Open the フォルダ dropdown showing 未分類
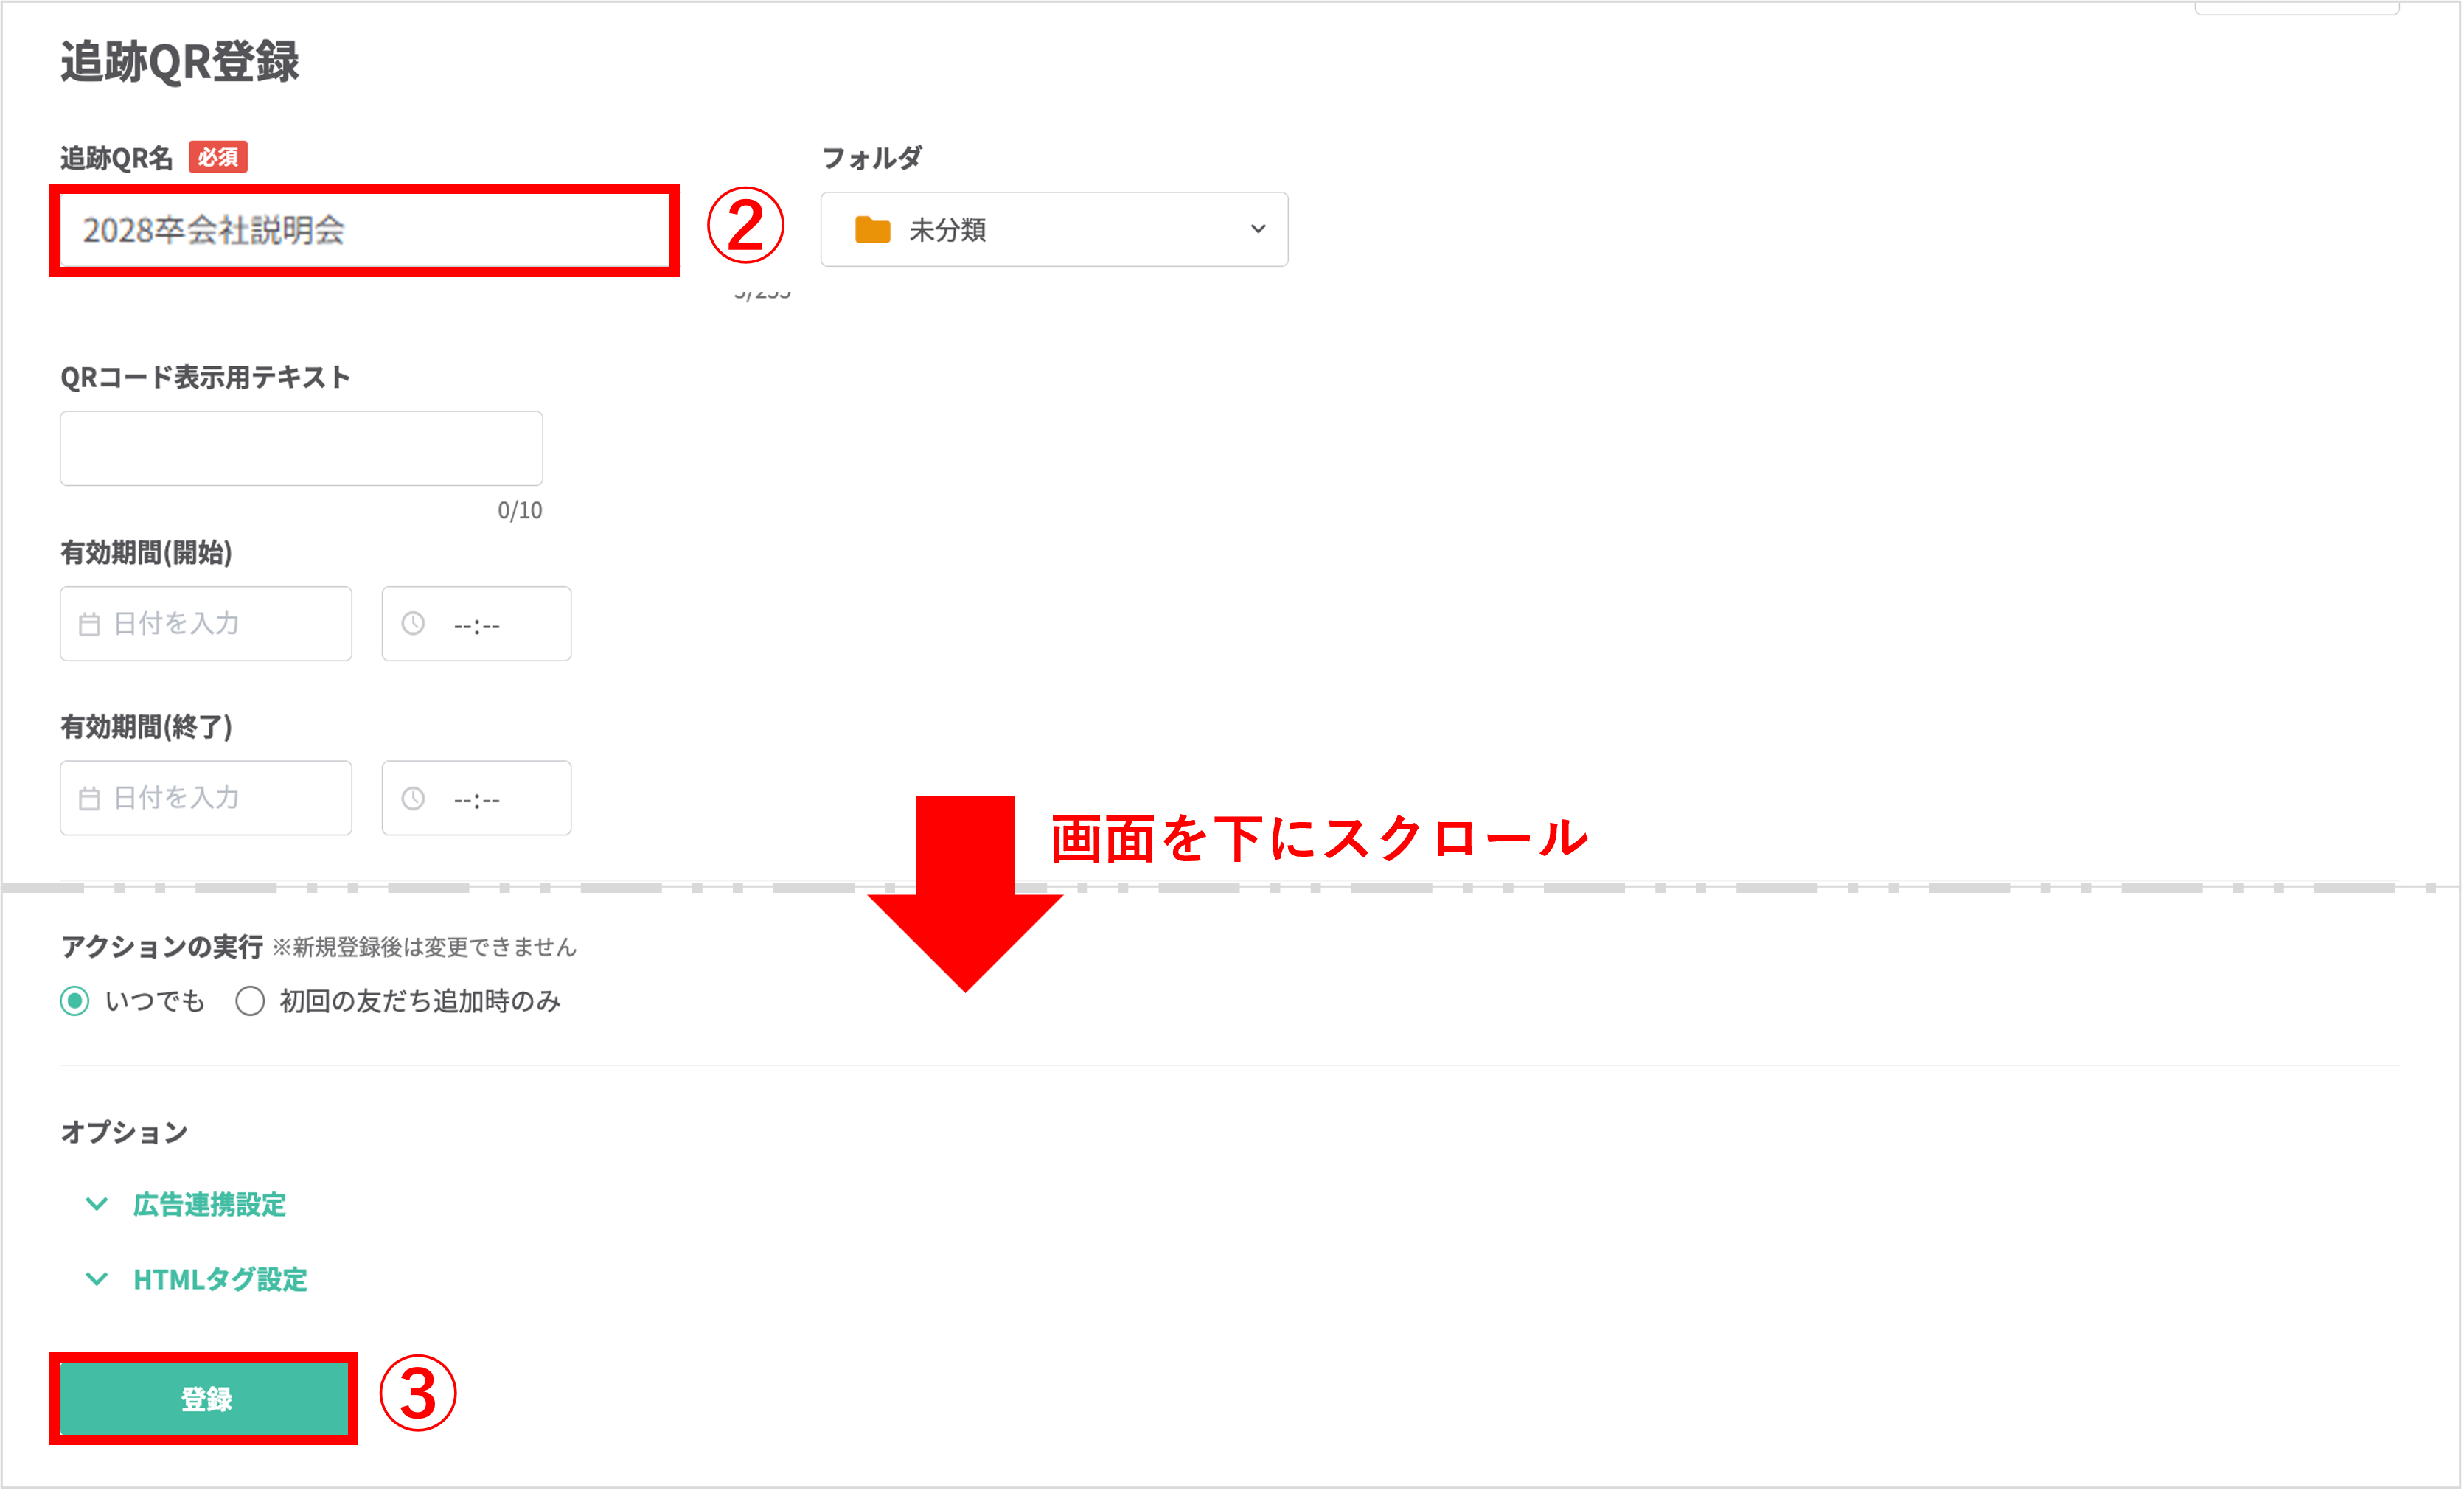2464x1496 pixels. pyautogui.click(x=1053, y=230)
